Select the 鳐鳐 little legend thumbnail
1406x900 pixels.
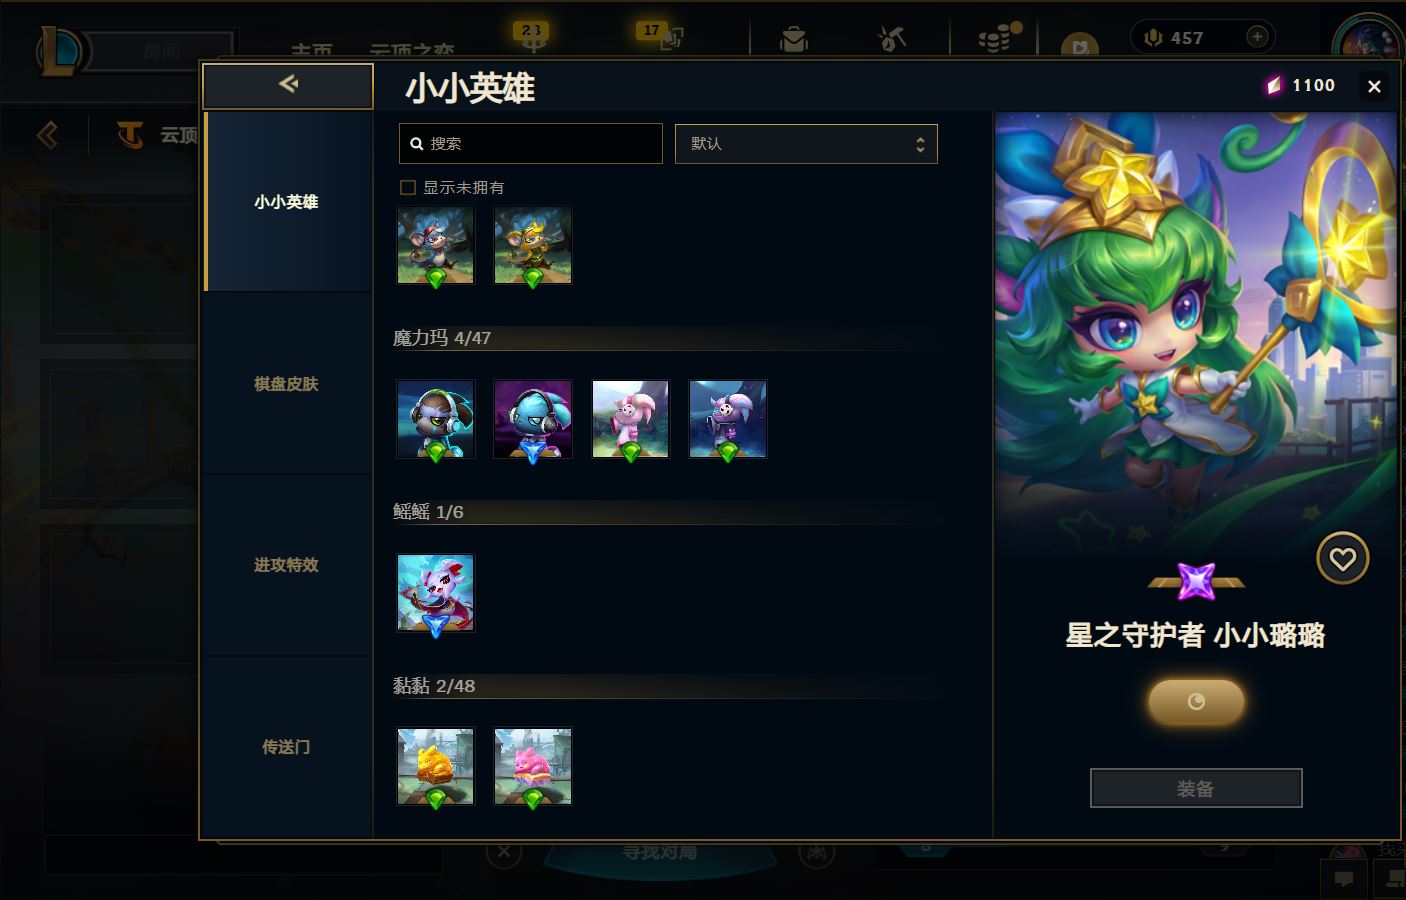coord(435,593)
